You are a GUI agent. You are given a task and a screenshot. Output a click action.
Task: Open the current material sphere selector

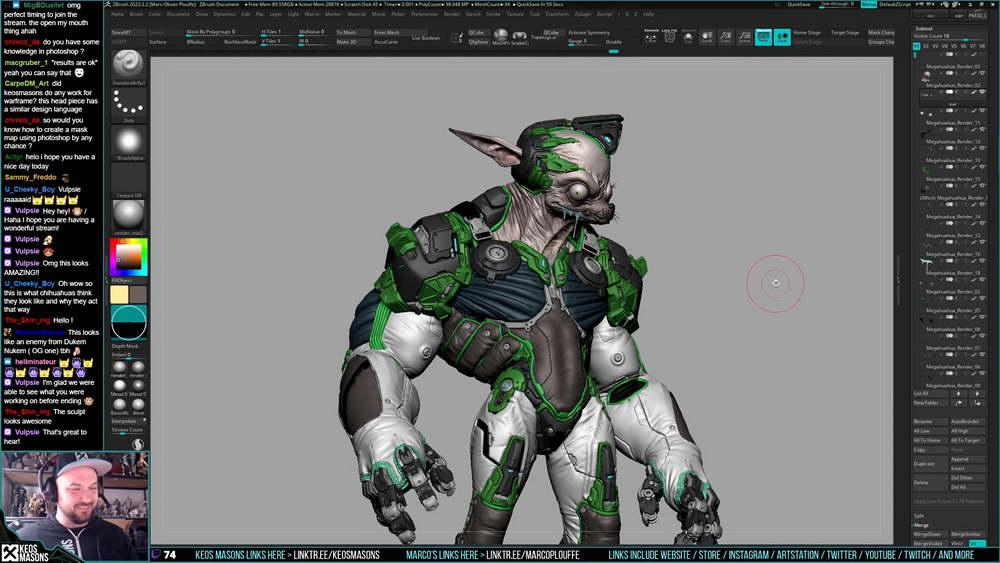pyautogui.click(x=128, y=215)
